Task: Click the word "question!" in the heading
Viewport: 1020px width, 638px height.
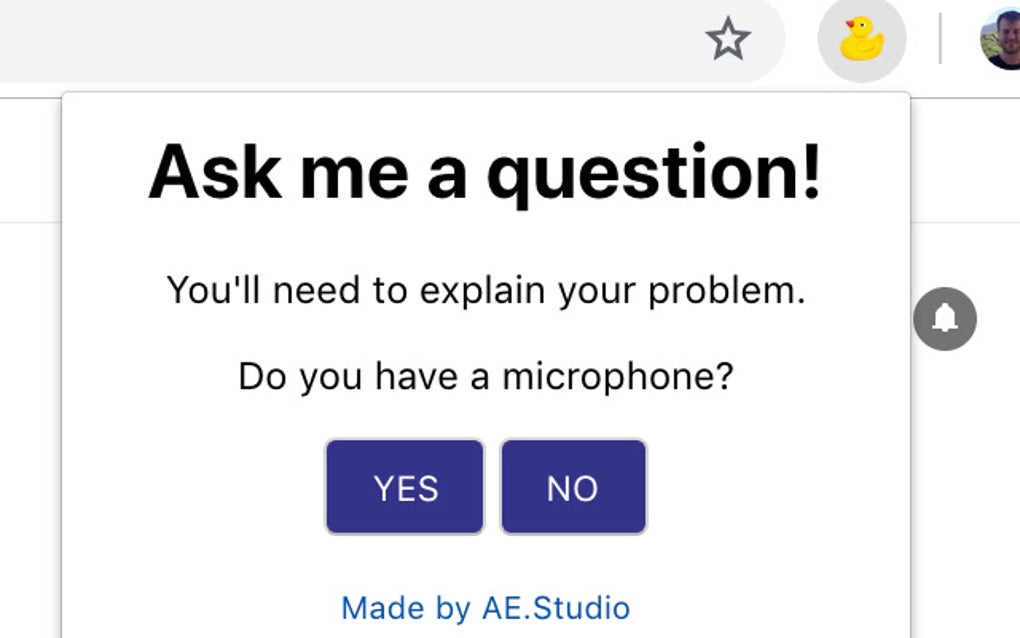Action: [654, 172]
